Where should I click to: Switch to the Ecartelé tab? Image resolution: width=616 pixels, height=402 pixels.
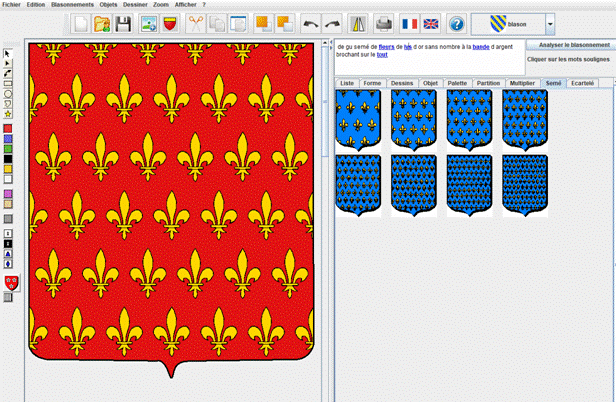(x=583, y=83)
